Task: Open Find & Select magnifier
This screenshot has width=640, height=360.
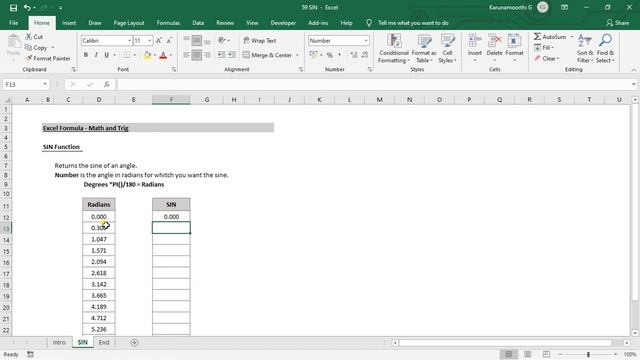Action: 605,49
